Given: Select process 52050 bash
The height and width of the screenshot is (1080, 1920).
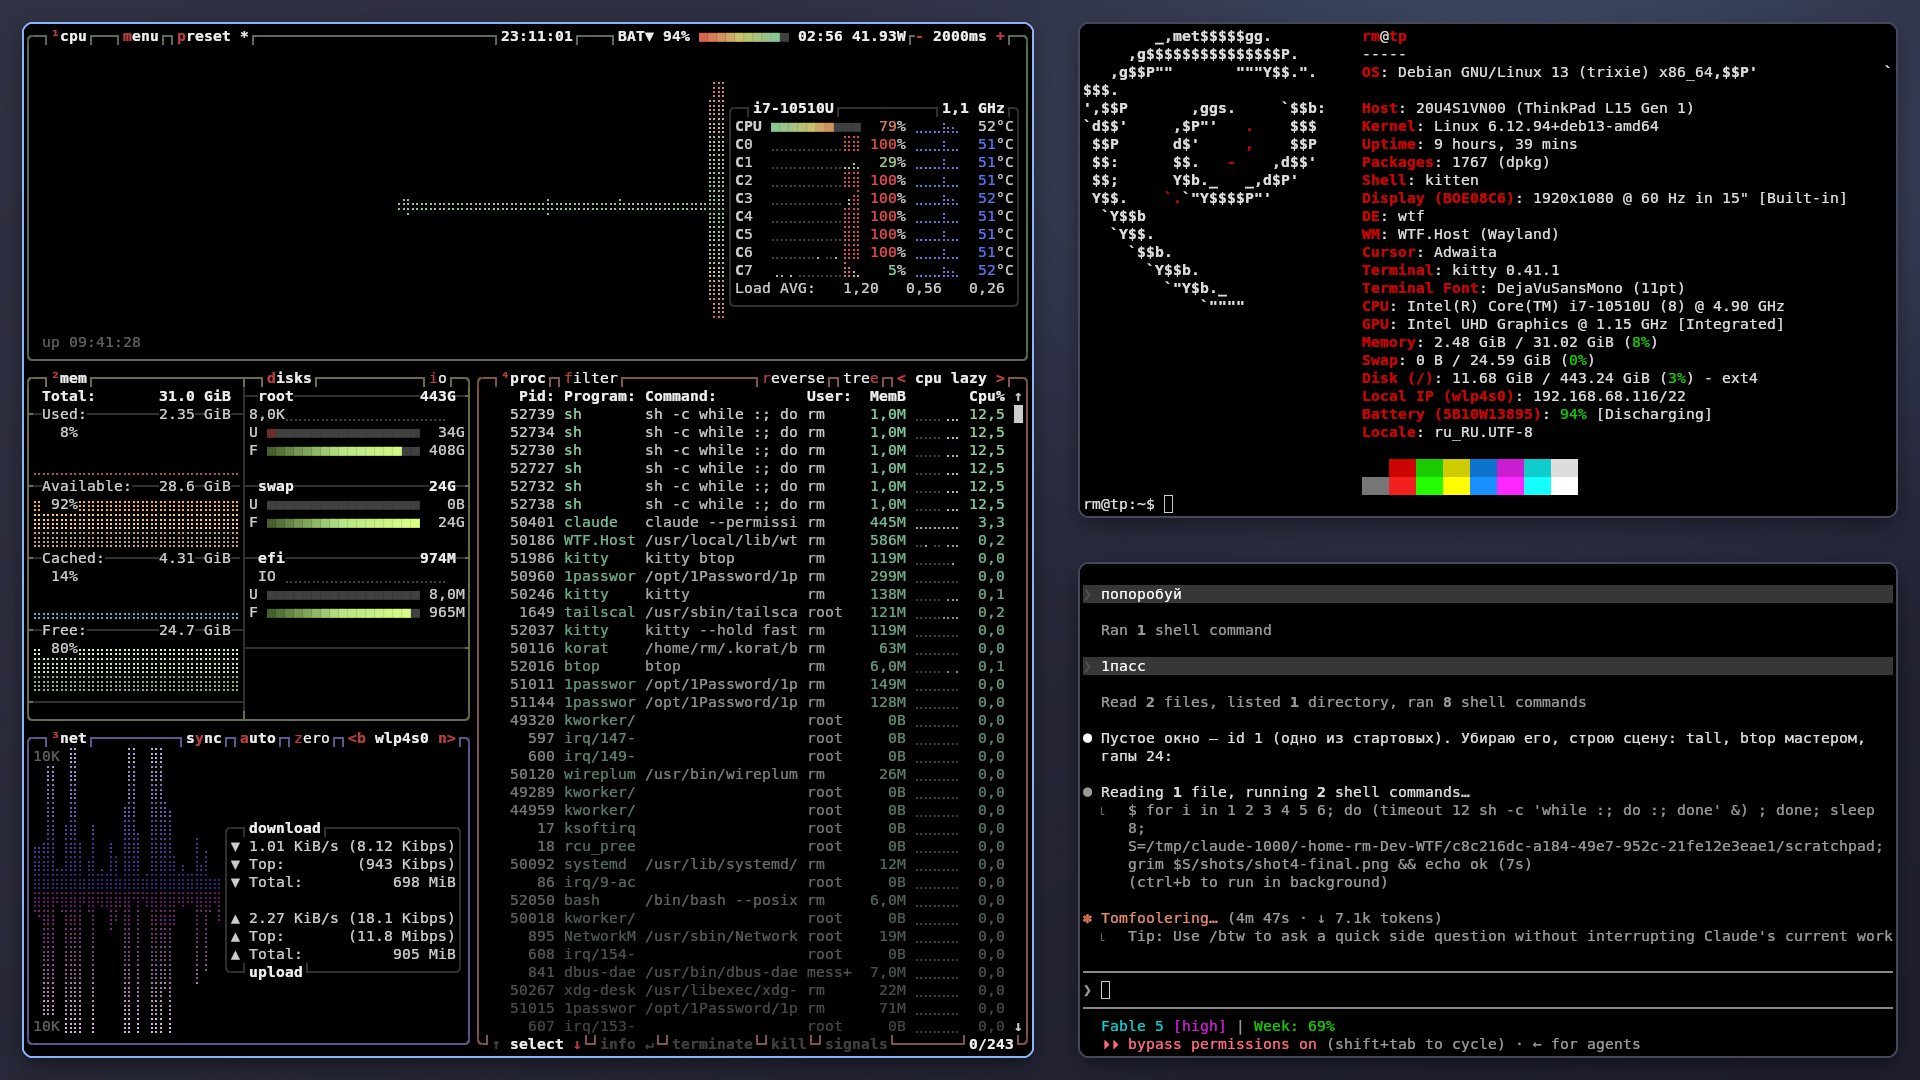Looking at the screenshot, I should click(x=757, y=901).
